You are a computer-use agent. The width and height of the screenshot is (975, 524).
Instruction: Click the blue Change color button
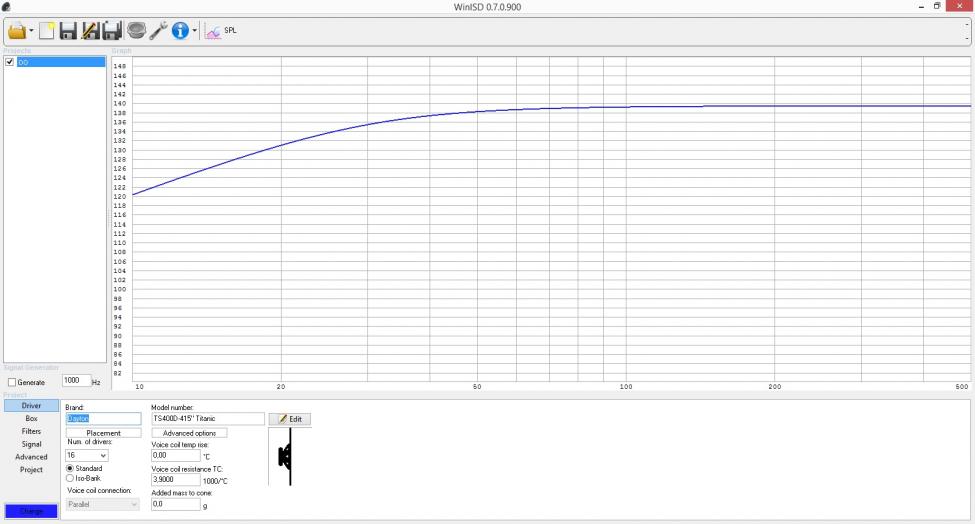[x=31, y=511]
